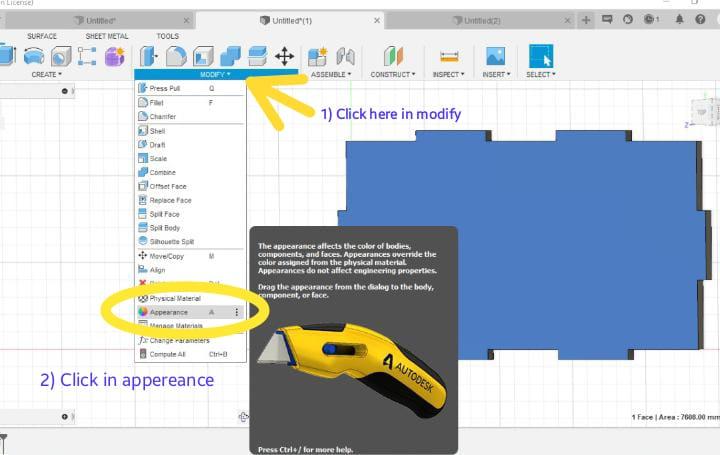The height and width of the screenshot is (455, 720).
Task: Click the Offset Plane icon in Construct
Action: [393, 56]
